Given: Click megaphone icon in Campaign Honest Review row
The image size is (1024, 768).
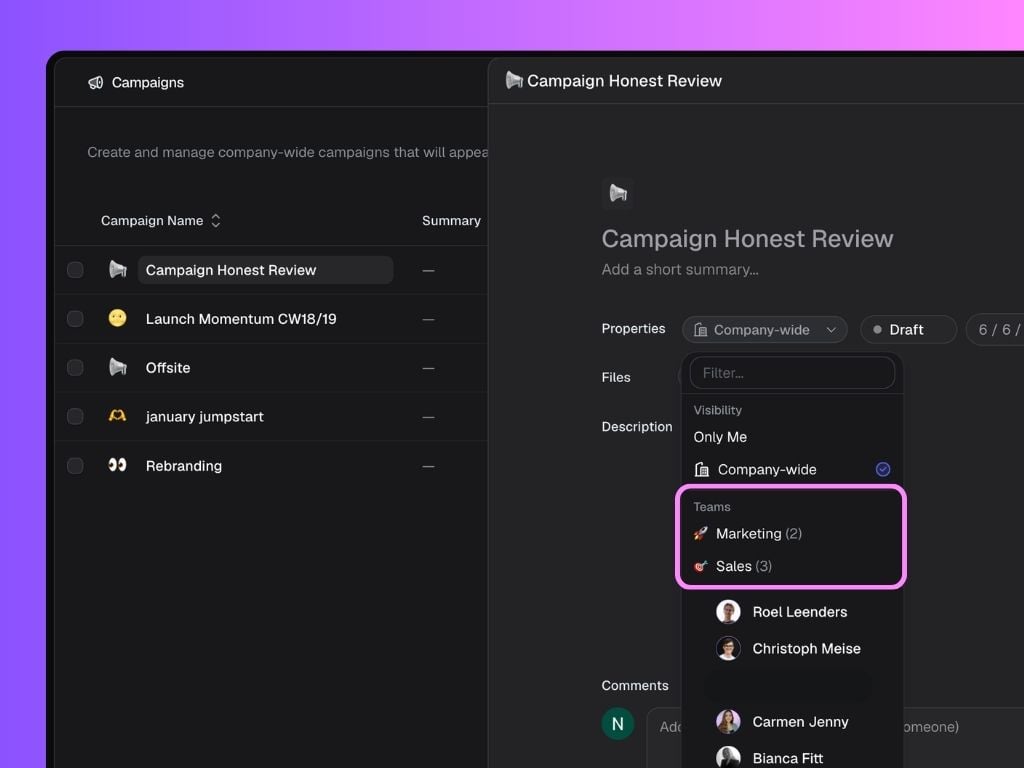Looking at the screenshot, I should pos(118,269).
